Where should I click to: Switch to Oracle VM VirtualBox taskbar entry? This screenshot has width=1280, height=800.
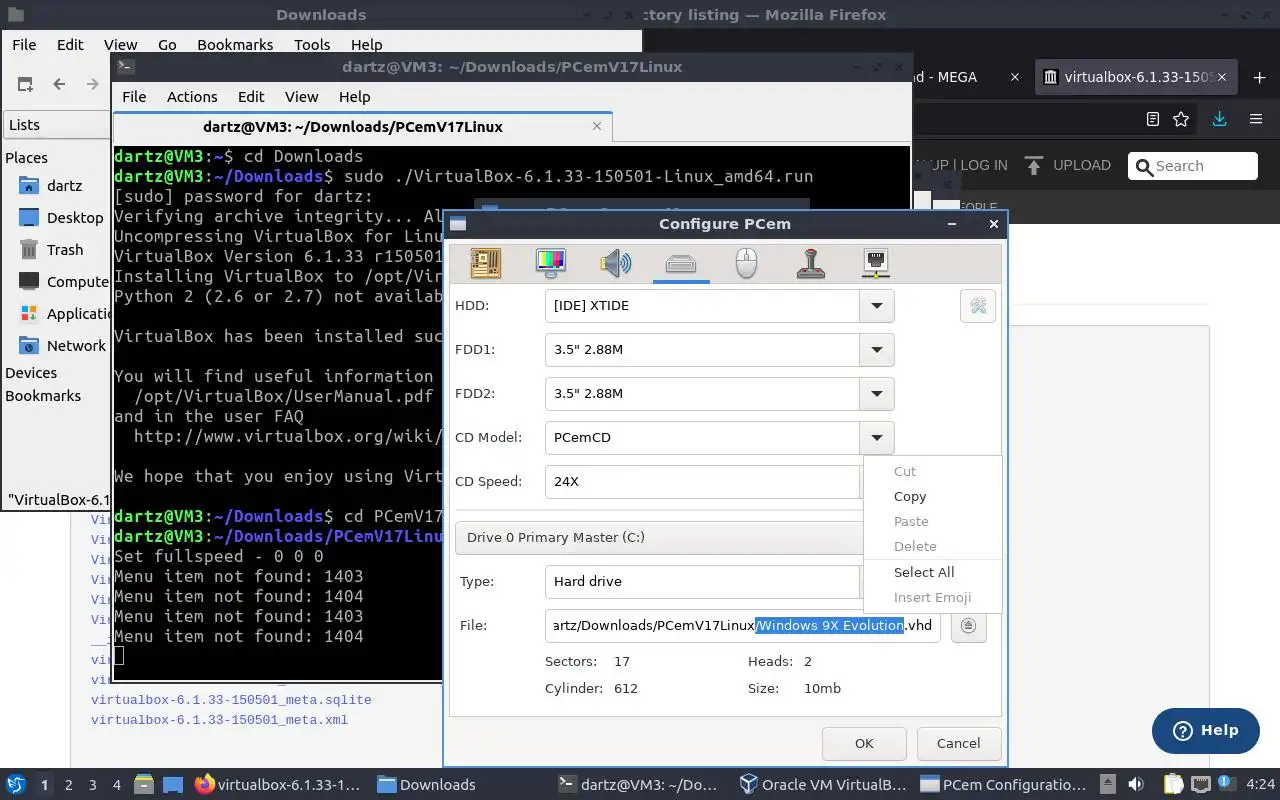click(822, 785)
